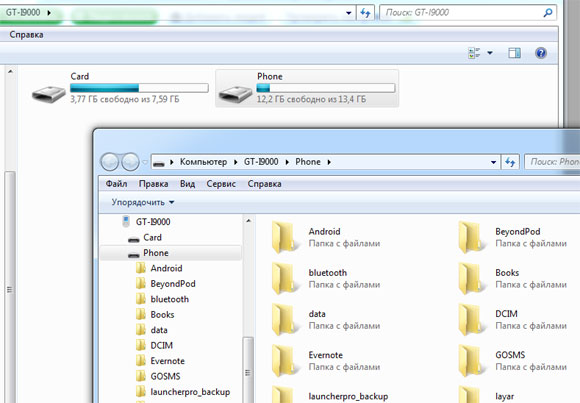Screen dimensions: 580x403
Task: Select BeyondPod folder icon in file list
Action: click(472, 238)
